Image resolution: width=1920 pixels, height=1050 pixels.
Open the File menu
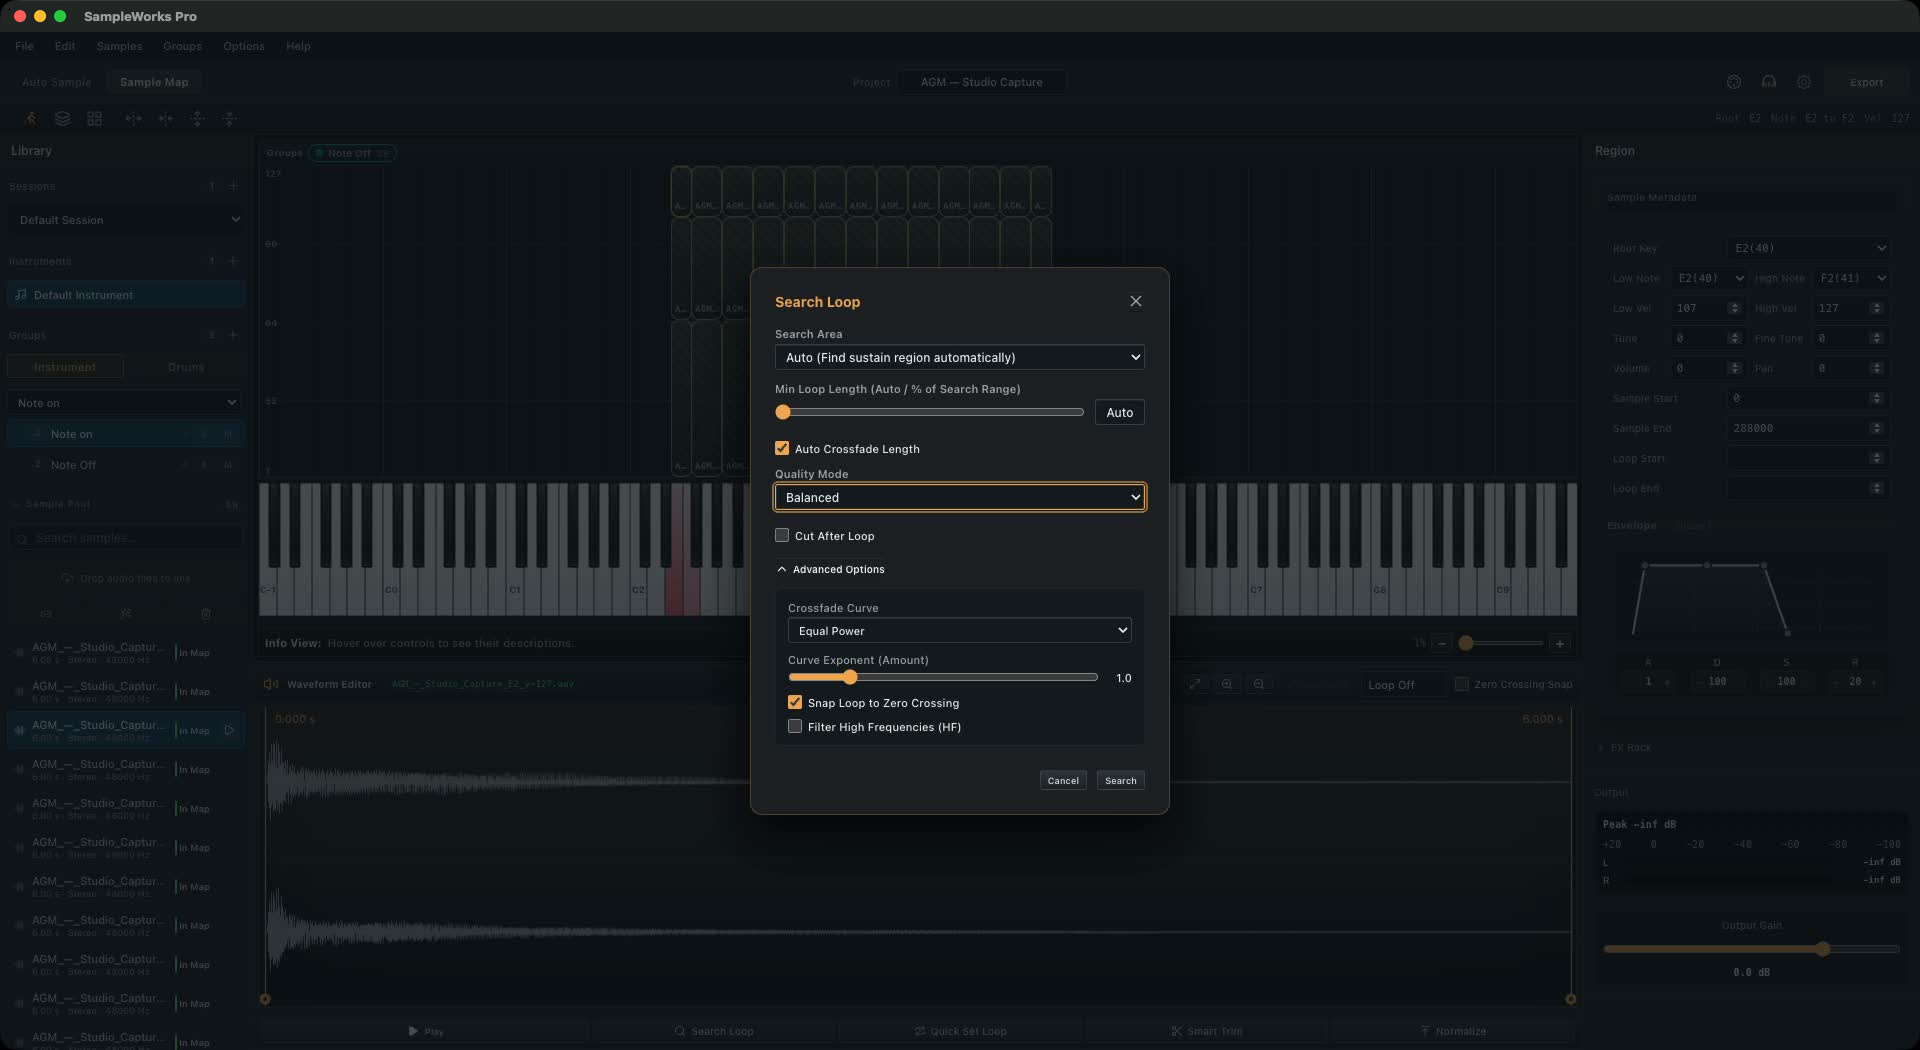coord(24,46)
